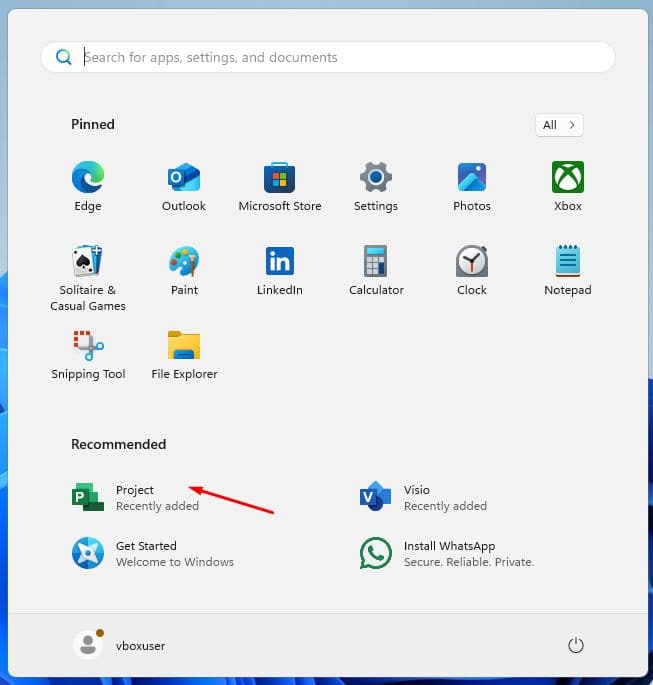Image resolution: width=653 pixels, height=685 pixels.
Task: Launch Notepad from pinned apps
Action: (x=568, y=262)
